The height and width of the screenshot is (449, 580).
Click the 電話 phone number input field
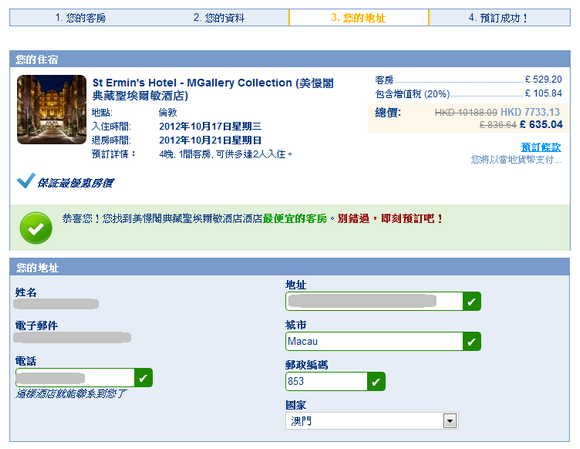(x=75, y=378)
